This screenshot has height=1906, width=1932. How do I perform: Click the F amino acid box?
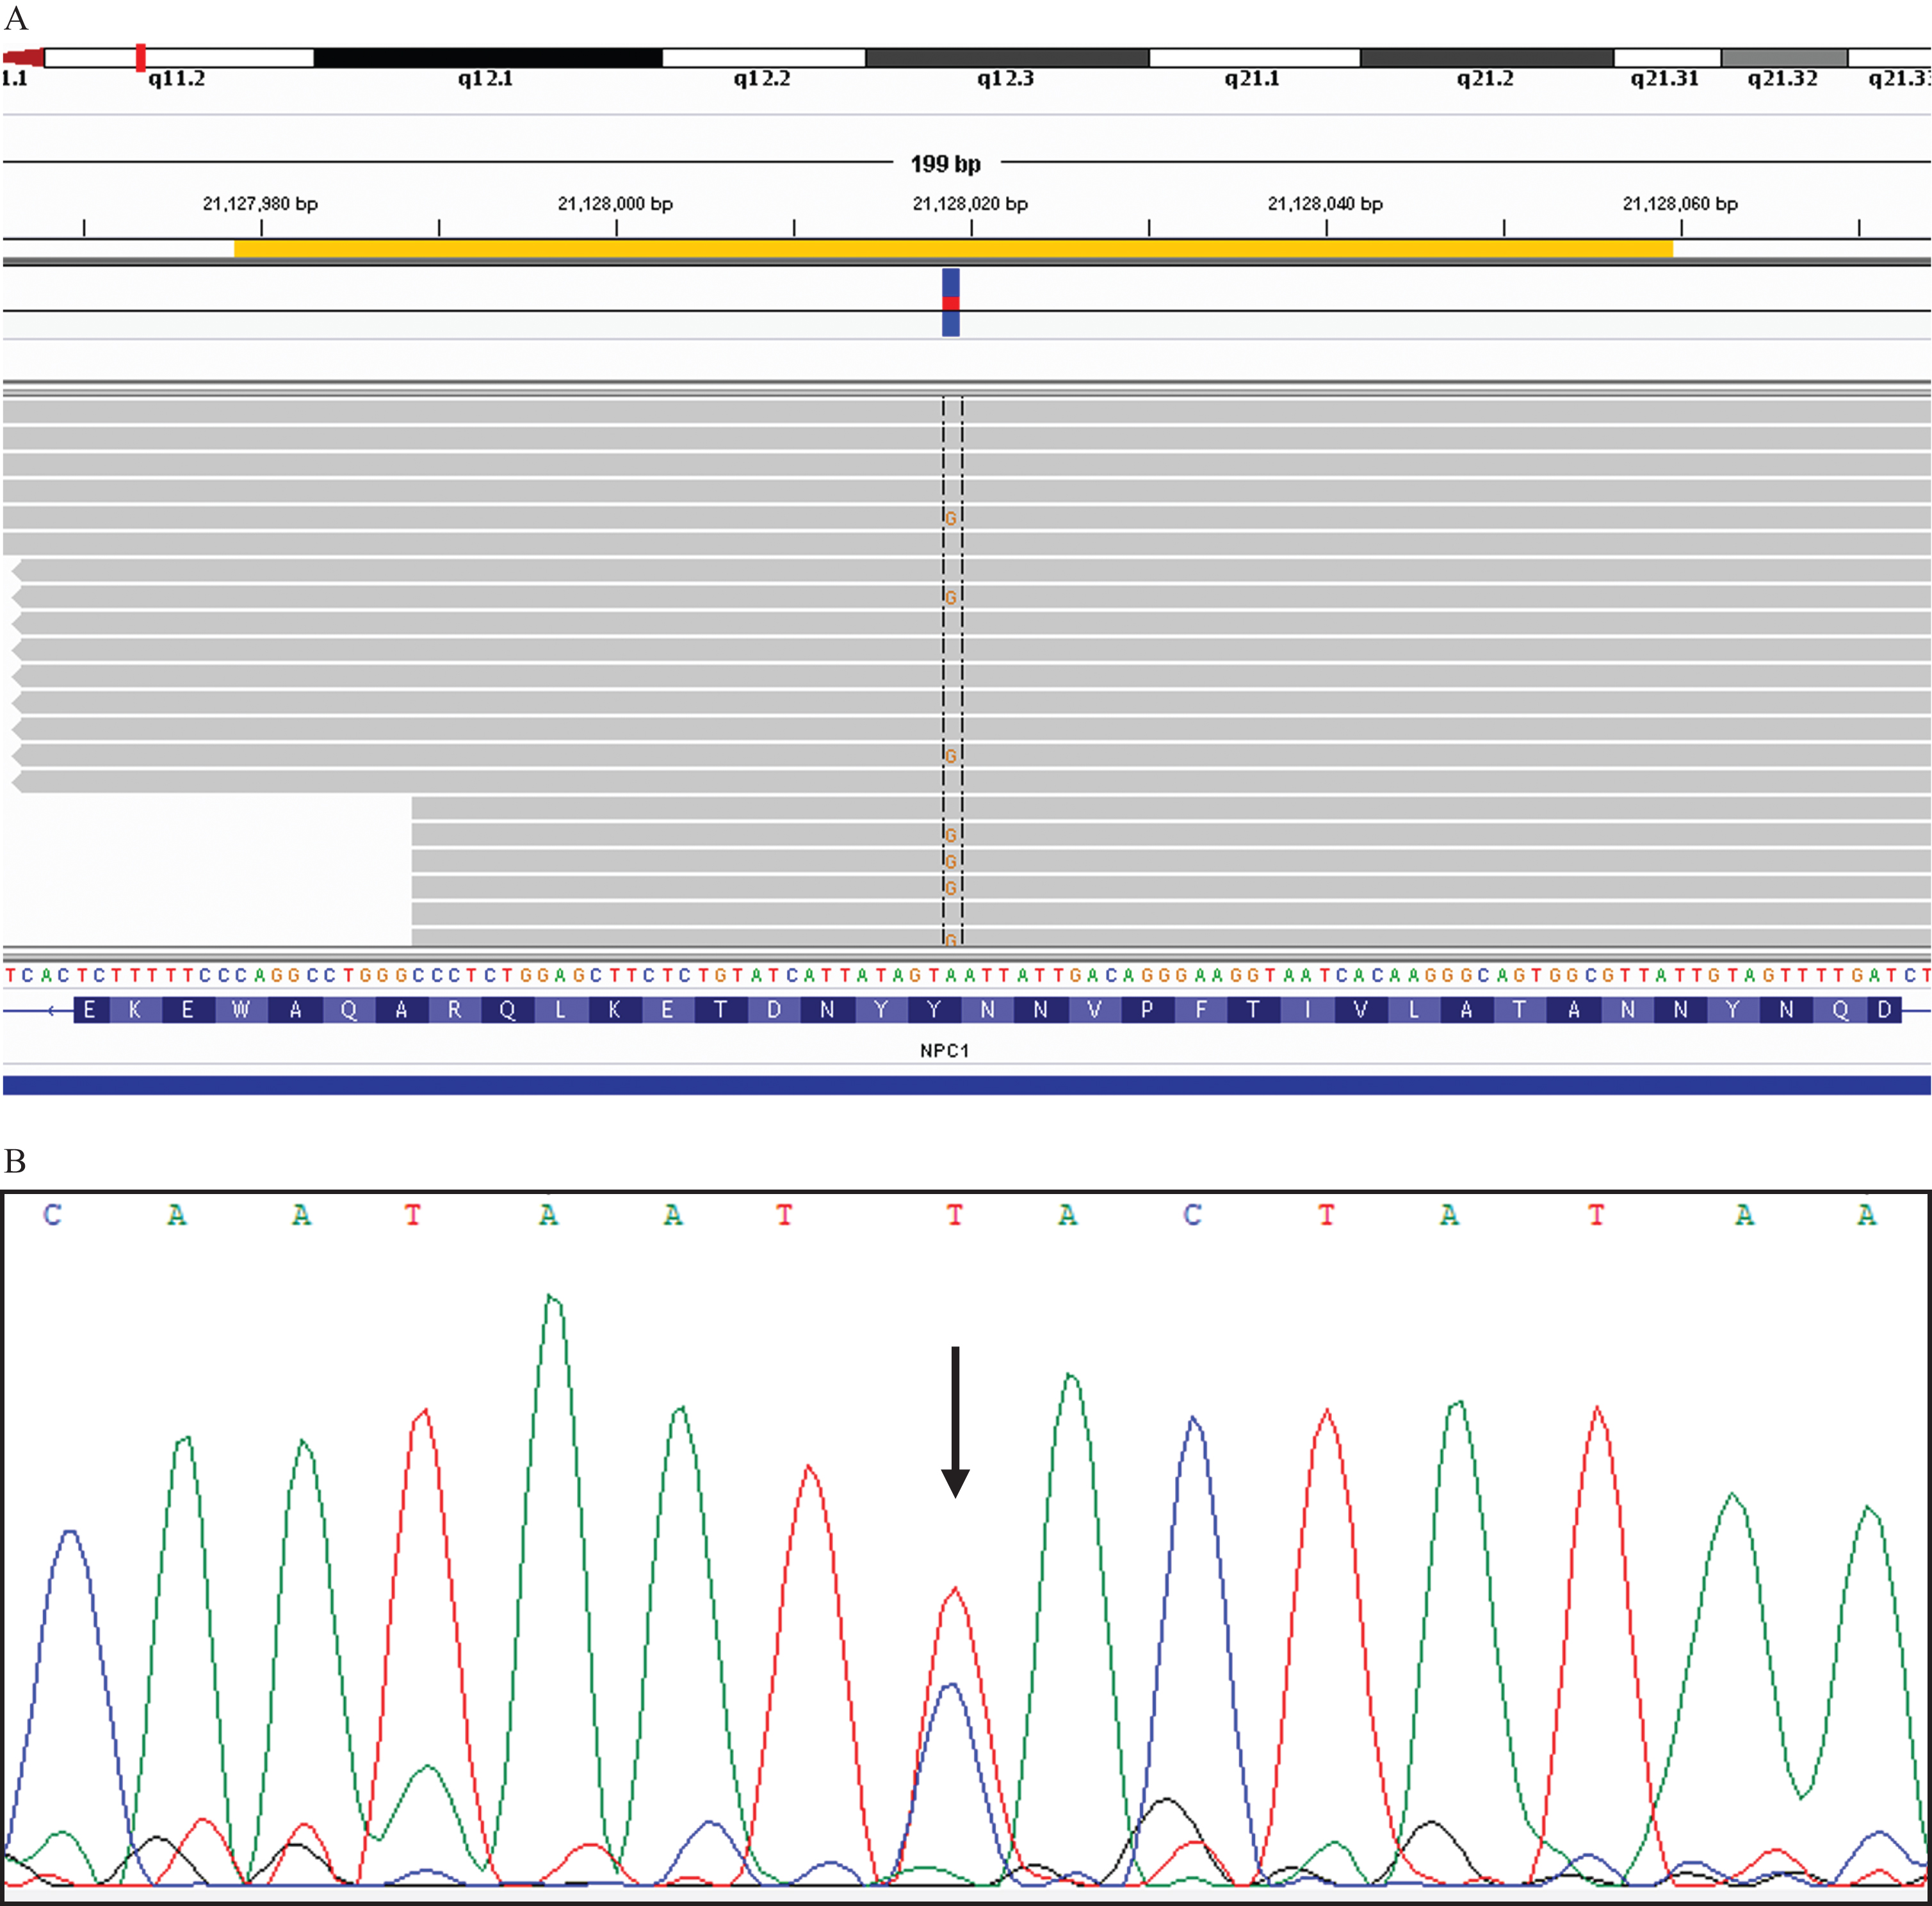(x=1200, y=1010)
